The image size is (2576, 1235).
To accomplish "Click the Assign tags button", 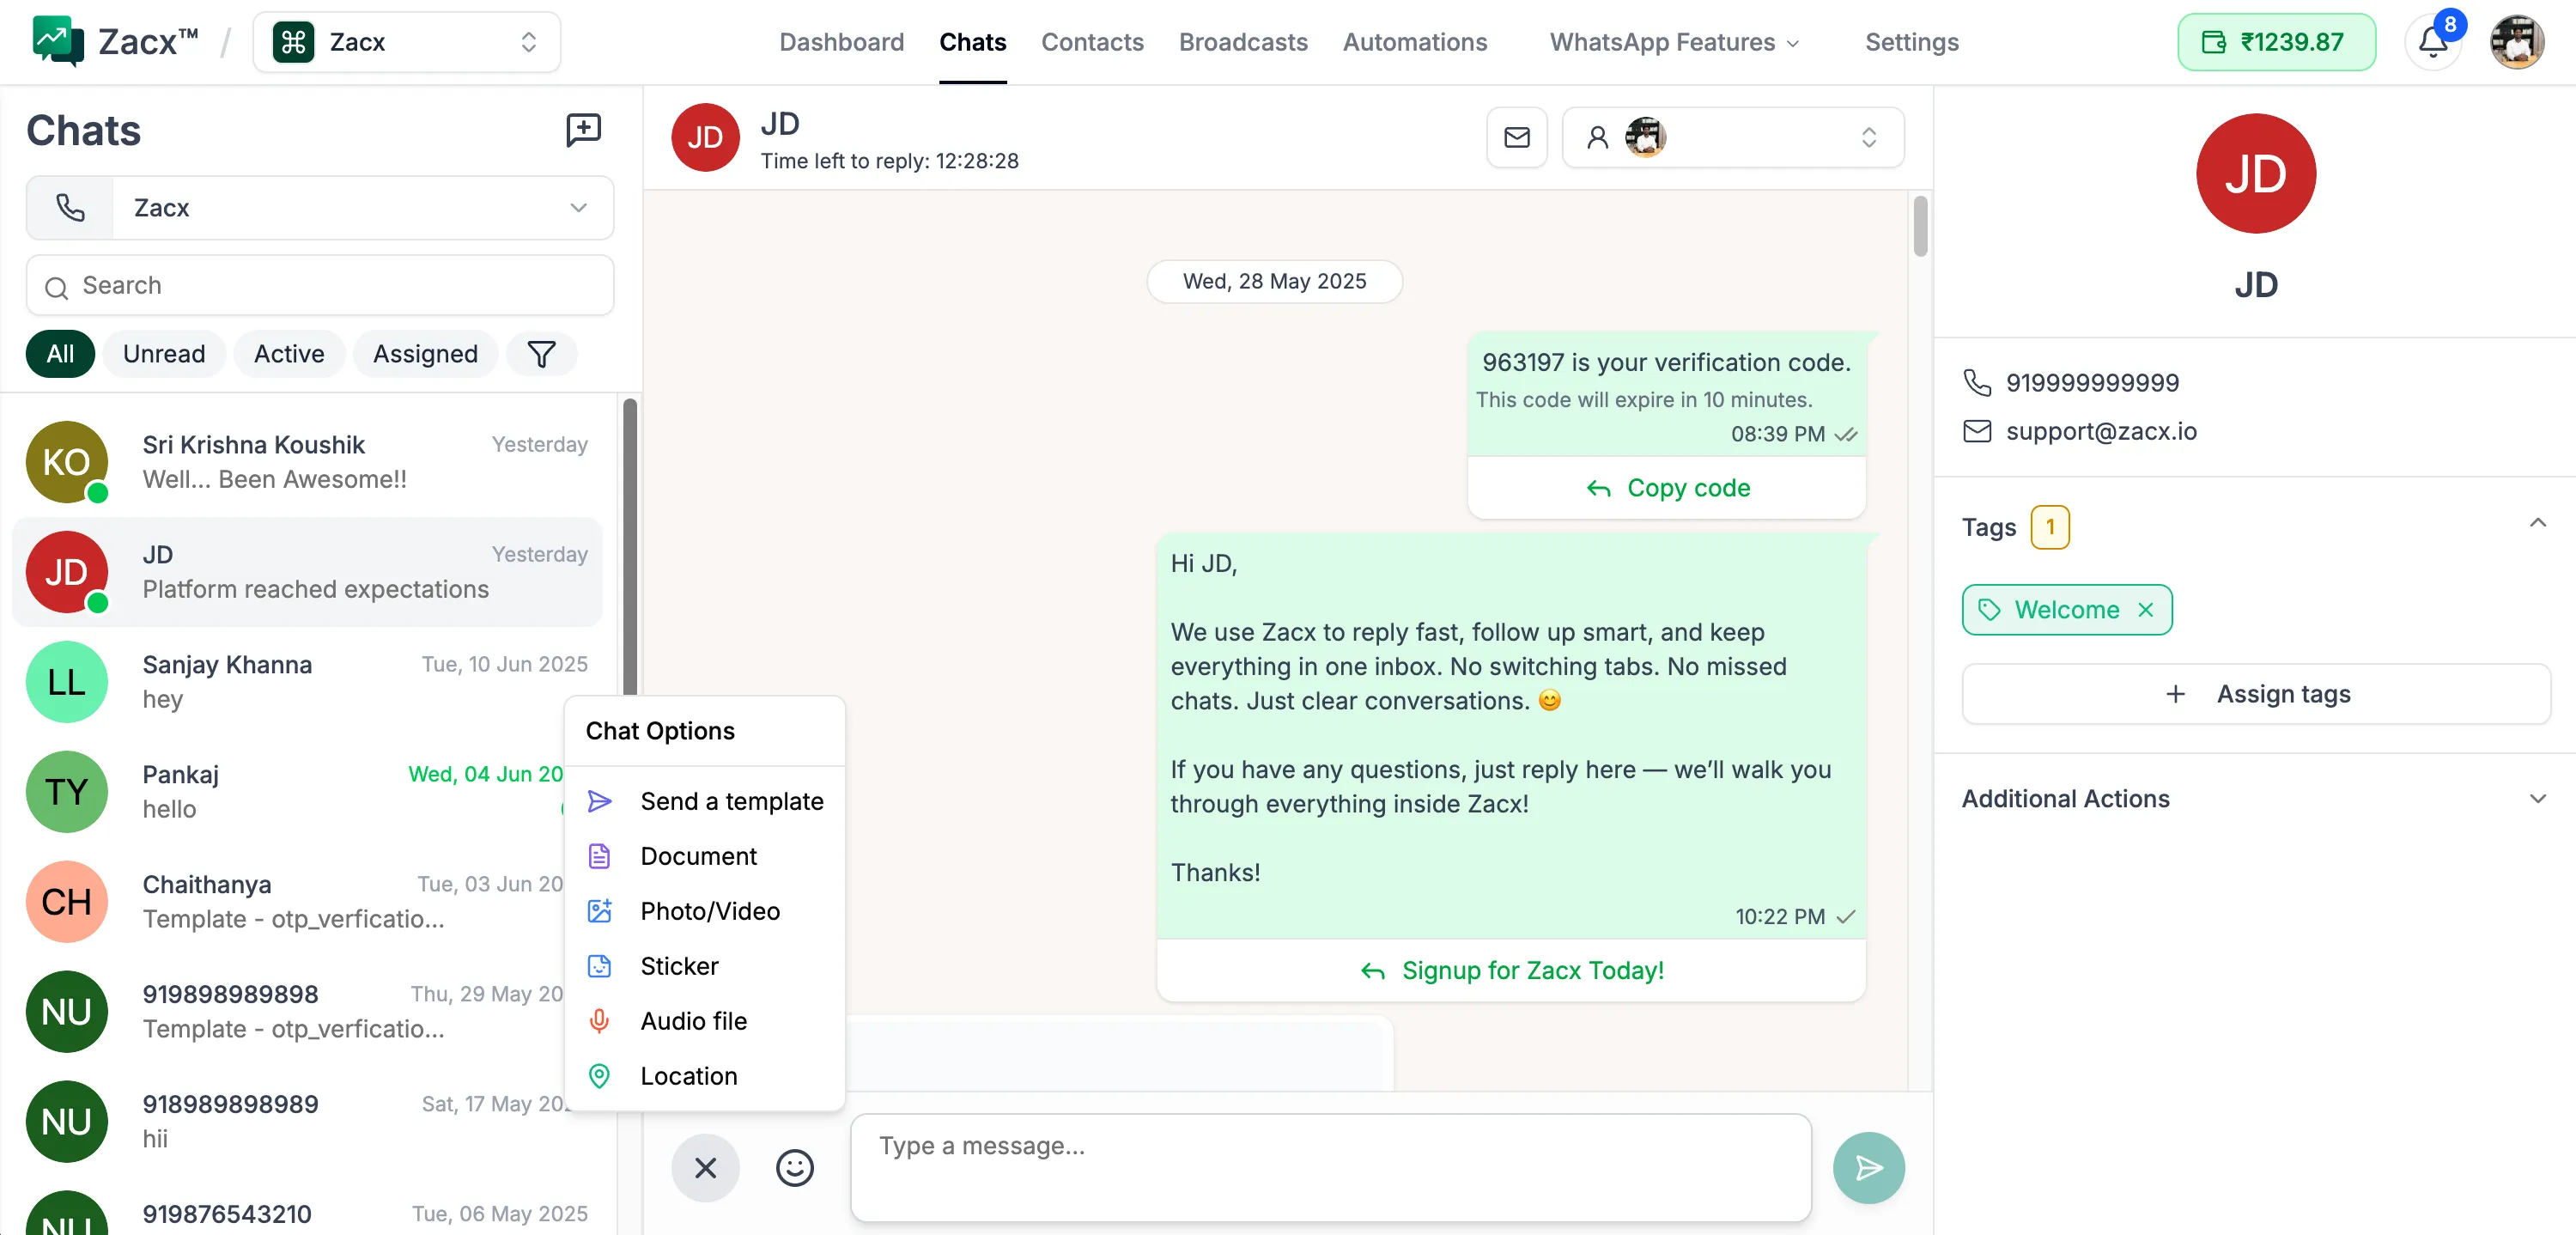I will click(2256, 693).
